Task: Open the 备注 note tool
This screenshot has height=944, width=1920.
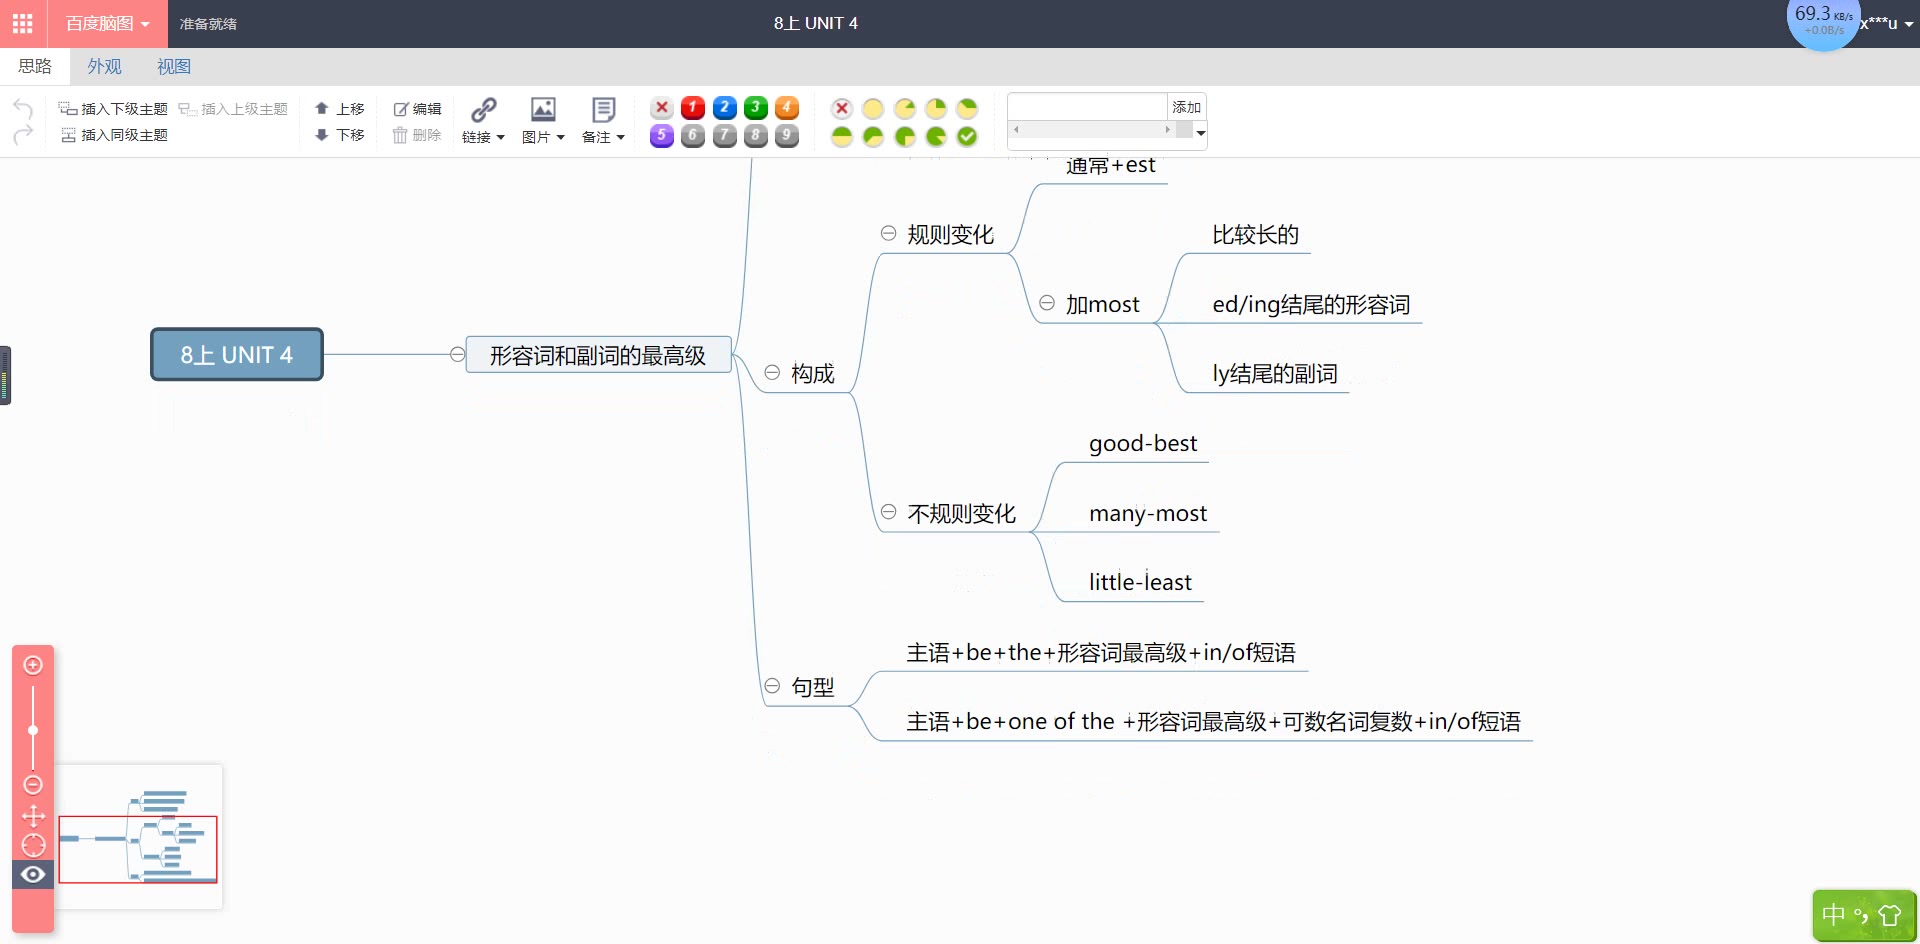Action: 603,121
